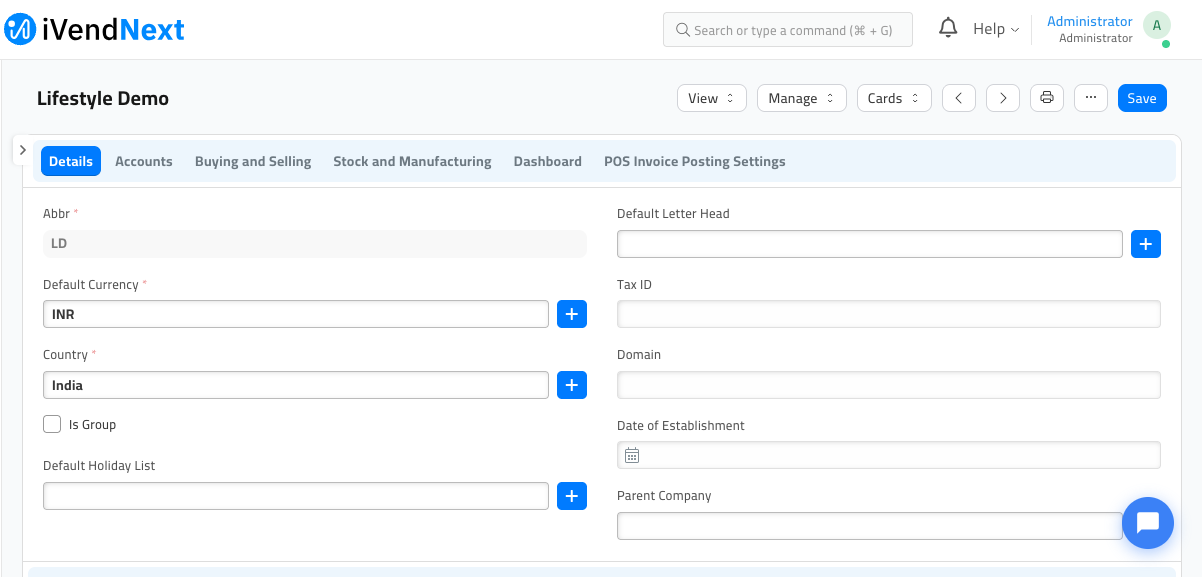This screenshot has width=1202, height=577.
Task: Open the chat bubble widget
Action: (x=1148, y=523)
